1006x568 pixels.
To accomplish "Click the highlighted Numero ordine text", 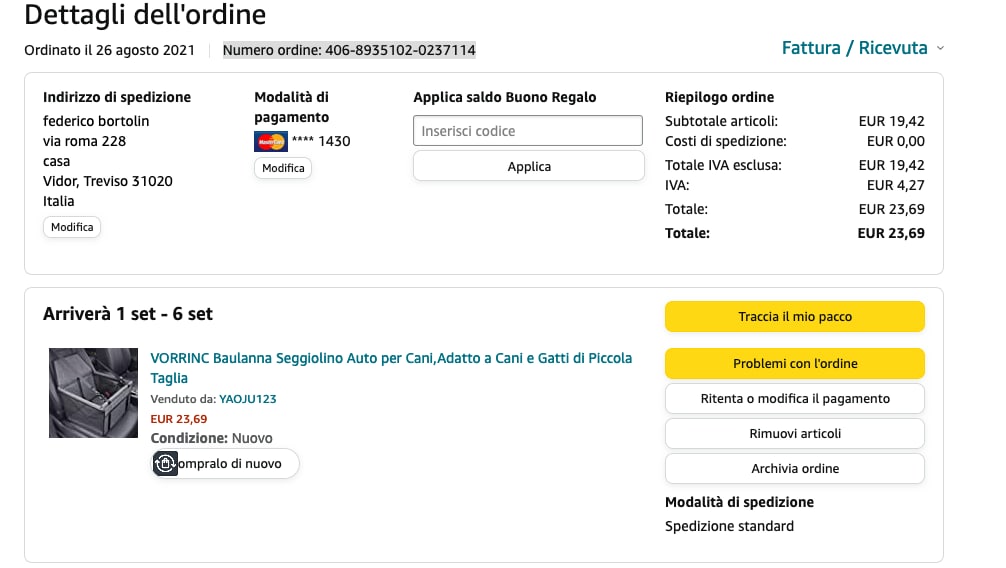I will 349,50.
